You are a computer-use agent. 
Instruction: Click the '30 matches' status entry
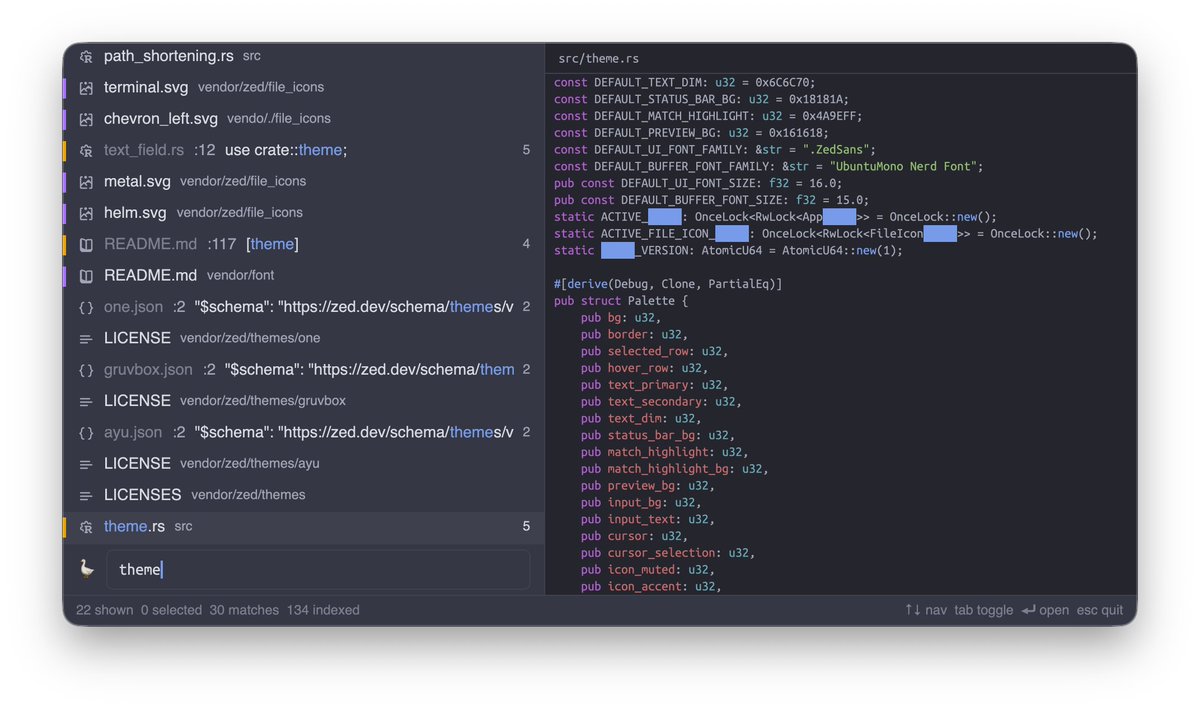244,610
